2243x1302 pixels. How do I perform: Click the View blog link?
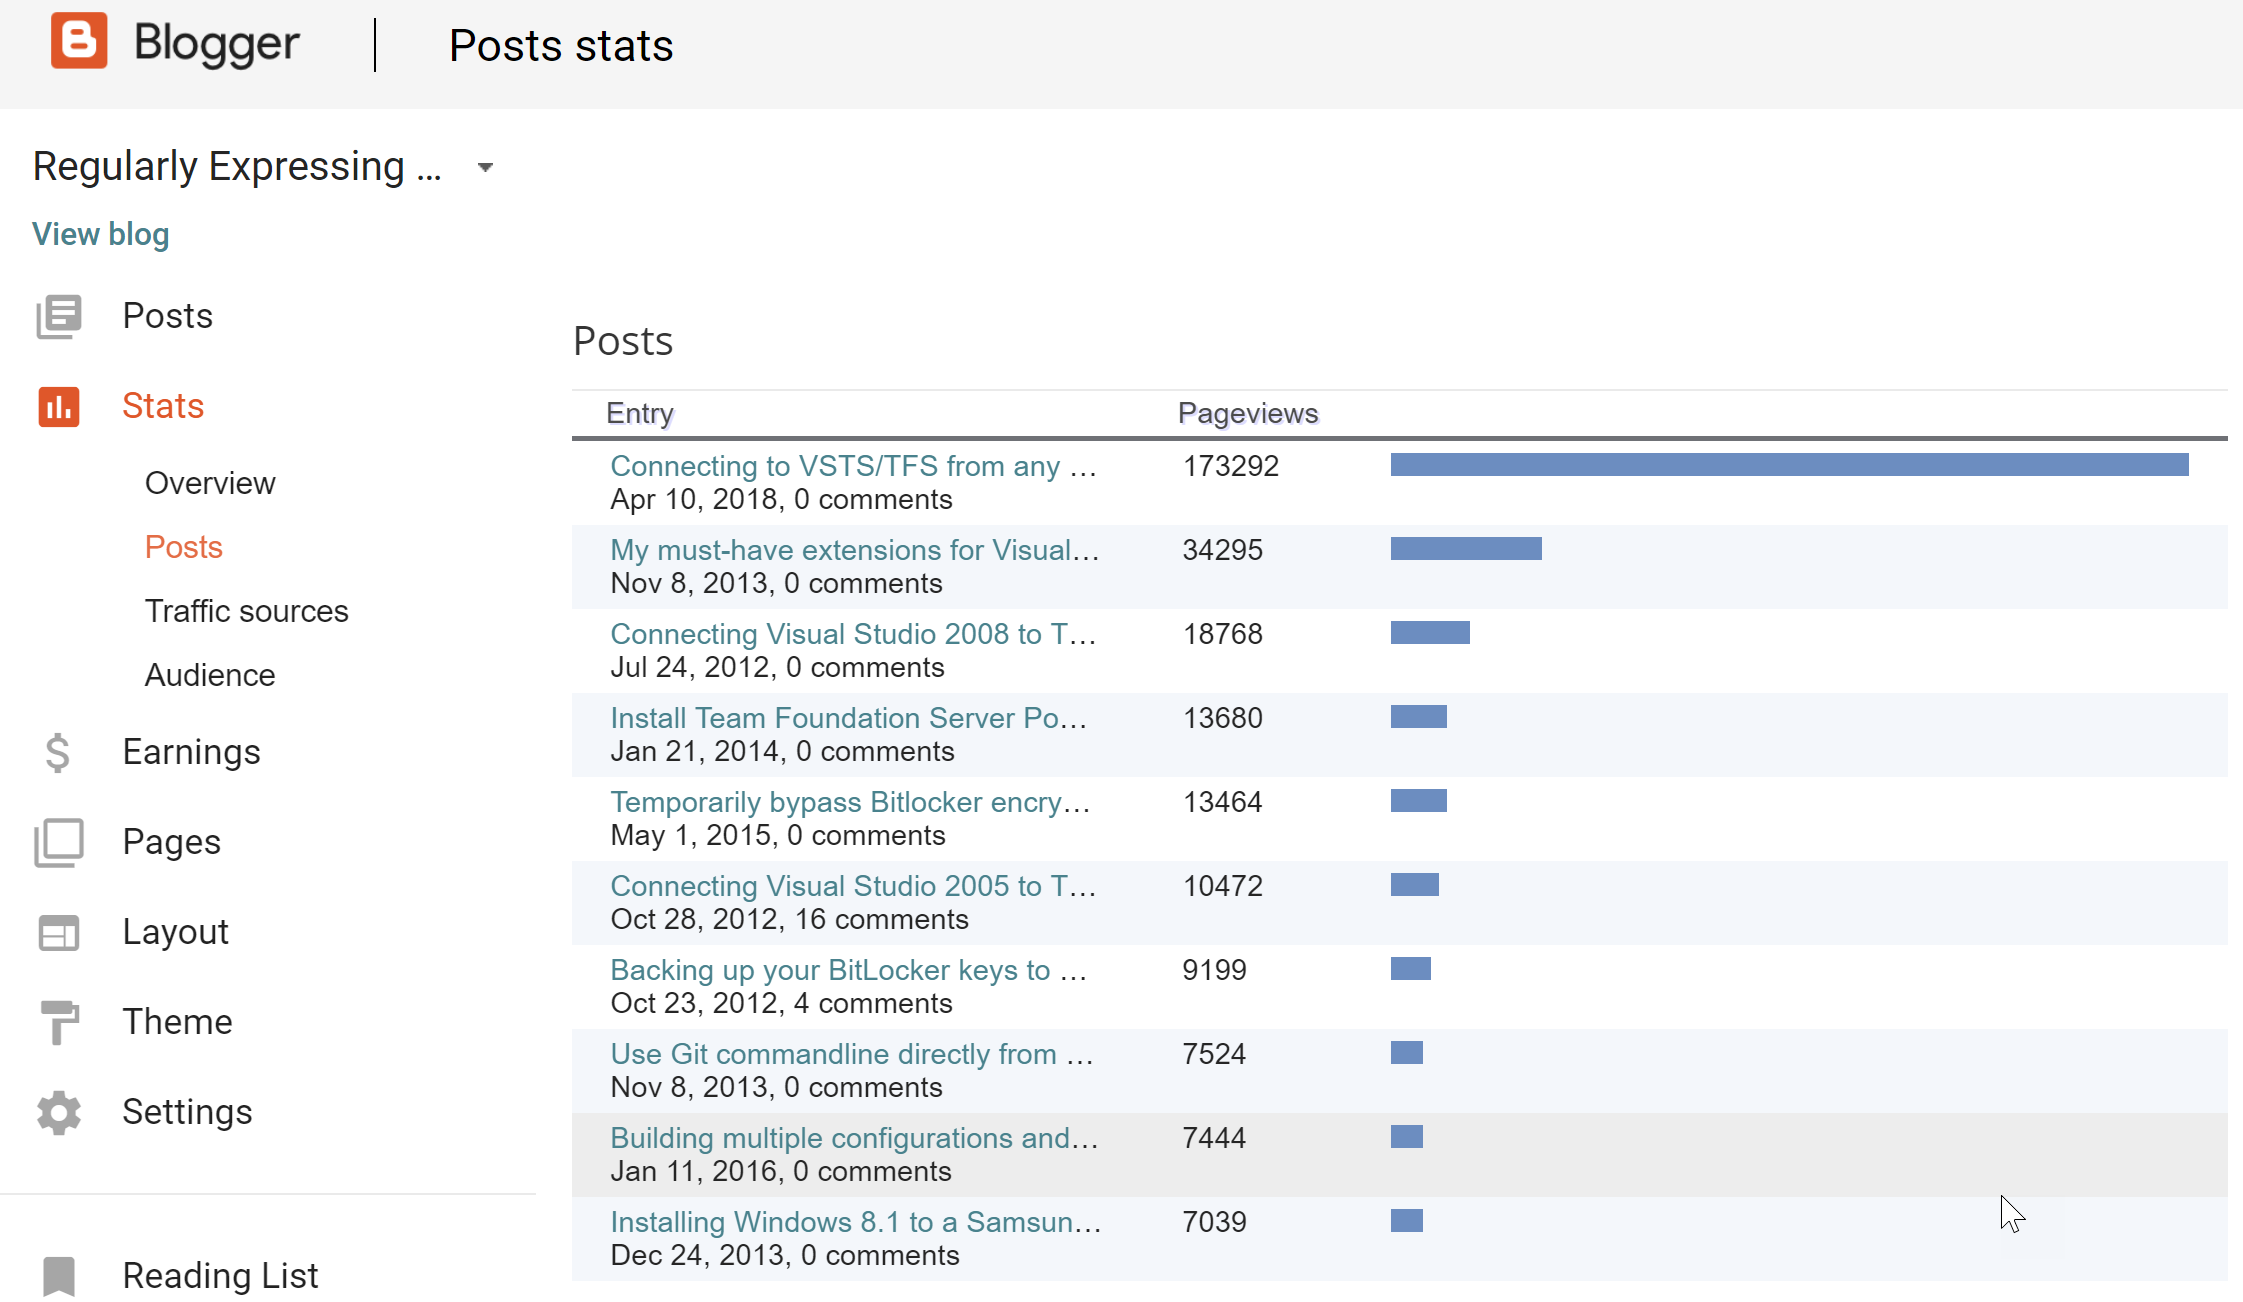(x=100, y=234)
